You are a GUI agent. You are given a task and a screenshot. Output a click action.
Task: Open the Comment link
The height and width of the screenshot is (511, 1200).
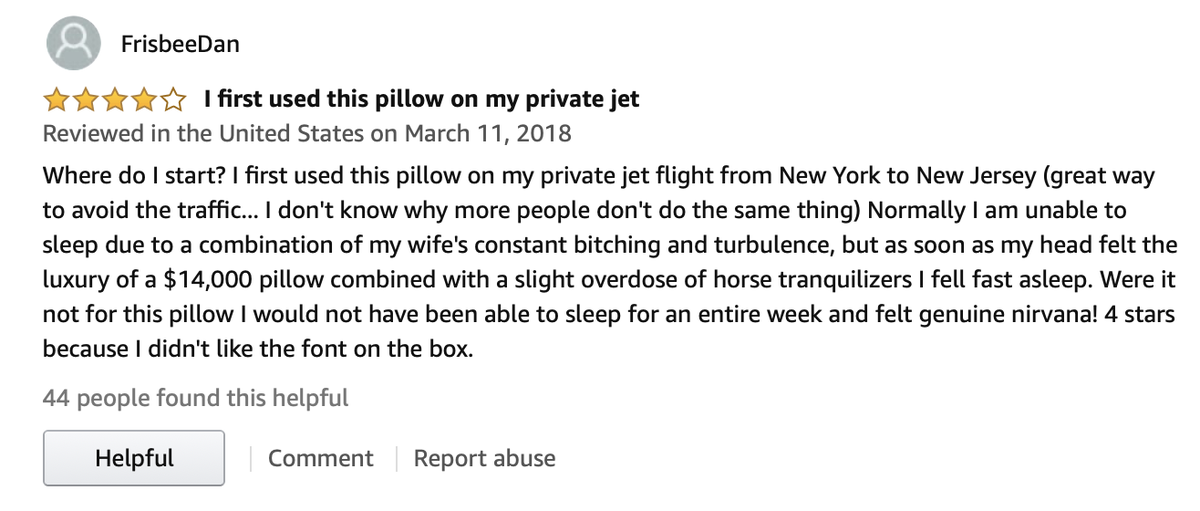320,458
